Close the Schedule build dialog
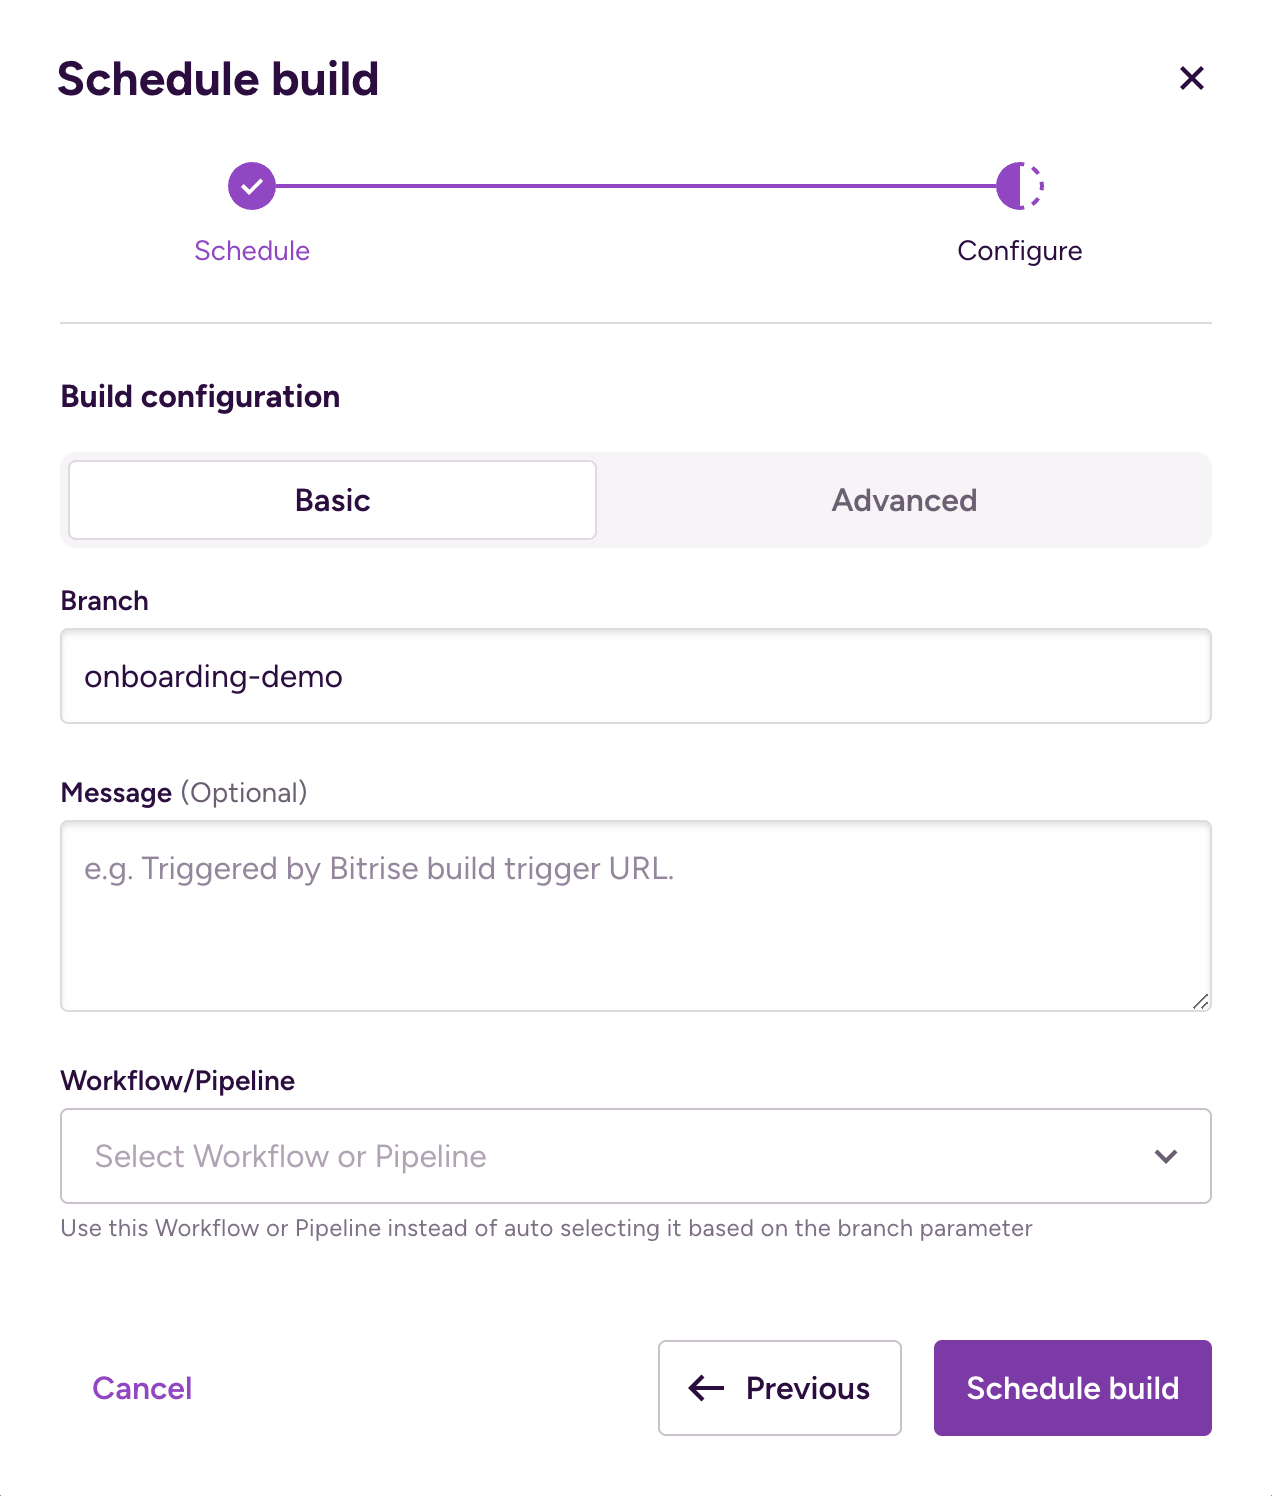The image size is (1272, 1496). tap(1191, 78)
